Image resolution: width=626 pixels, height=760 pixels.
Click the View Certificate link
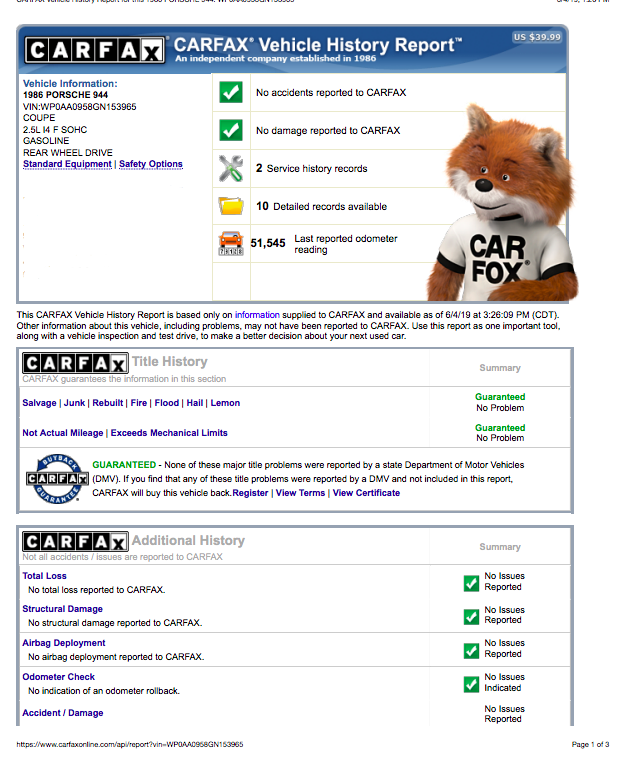coord(366,493)
